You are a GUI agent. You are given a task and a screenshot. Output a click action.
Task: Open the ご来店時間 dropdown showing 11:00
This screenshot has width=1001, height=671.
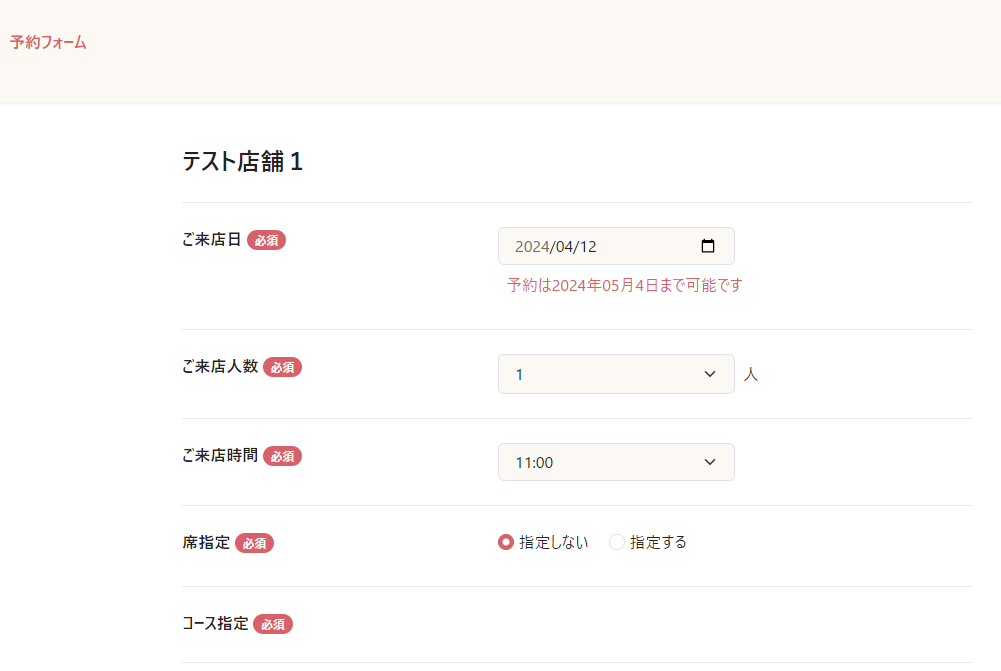(615, 462)
